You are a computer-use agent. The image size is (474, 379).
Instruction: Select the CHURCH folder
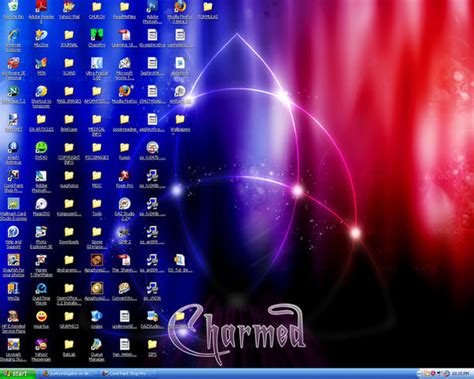[97, 9]
